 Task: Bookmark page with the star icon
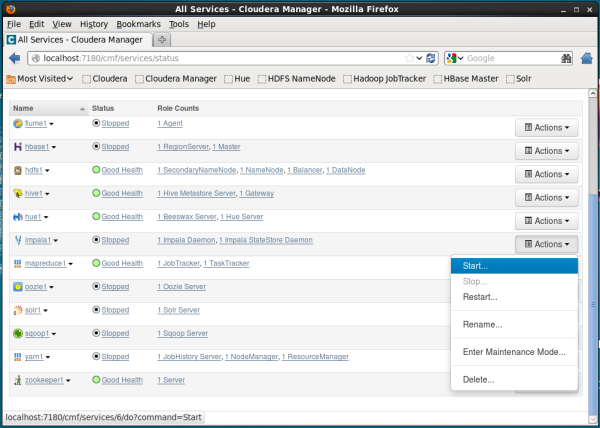[409, 58]
